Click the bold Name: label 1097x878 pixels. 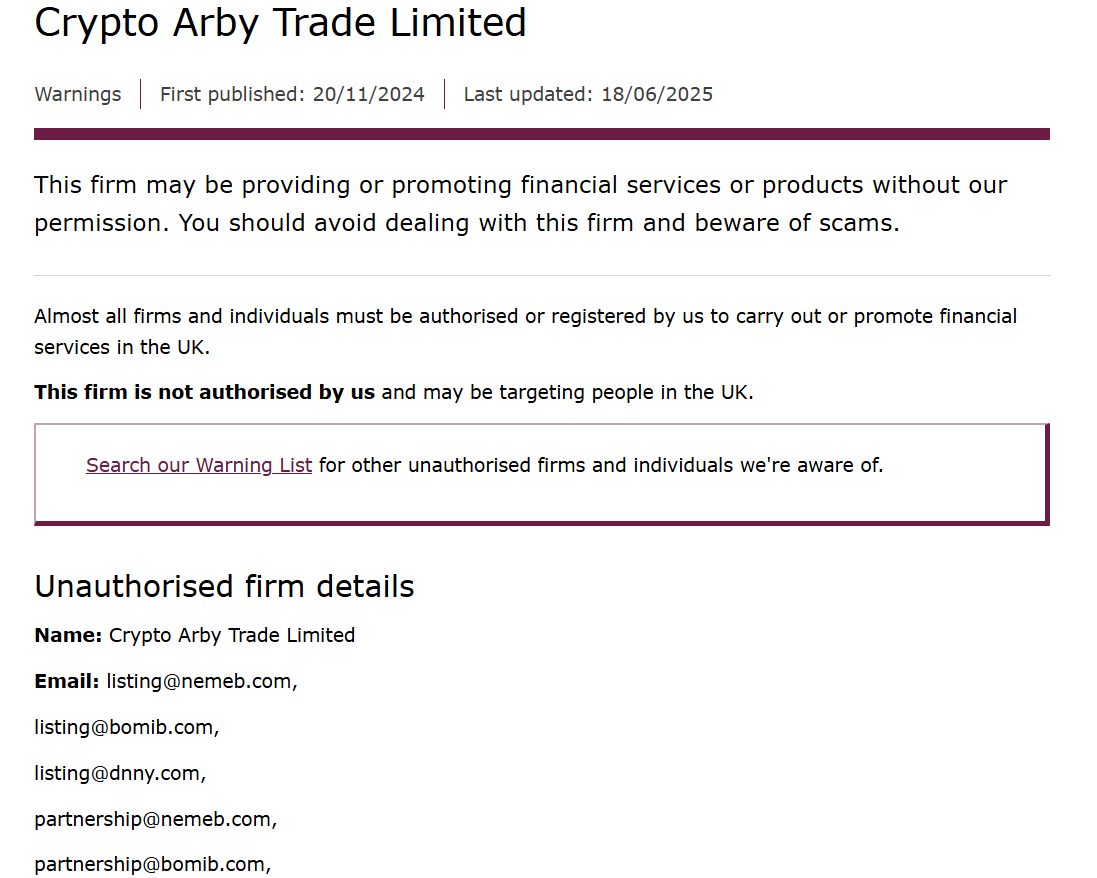click(x=69, y=635)
